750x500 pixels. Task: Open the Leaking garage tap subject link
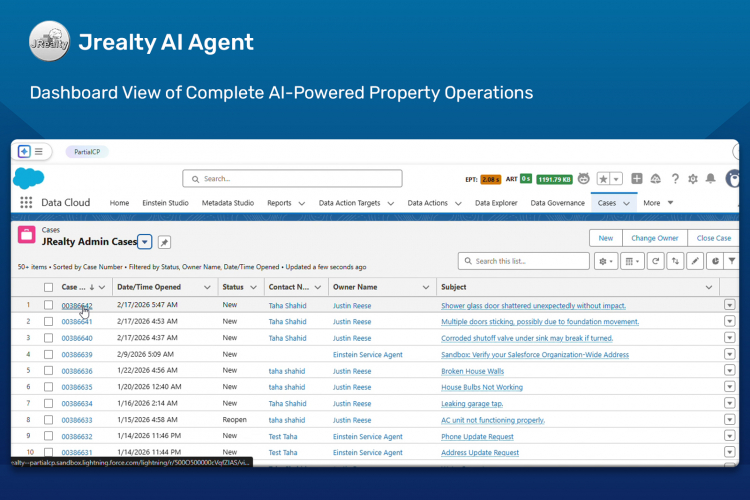point(472,403)
